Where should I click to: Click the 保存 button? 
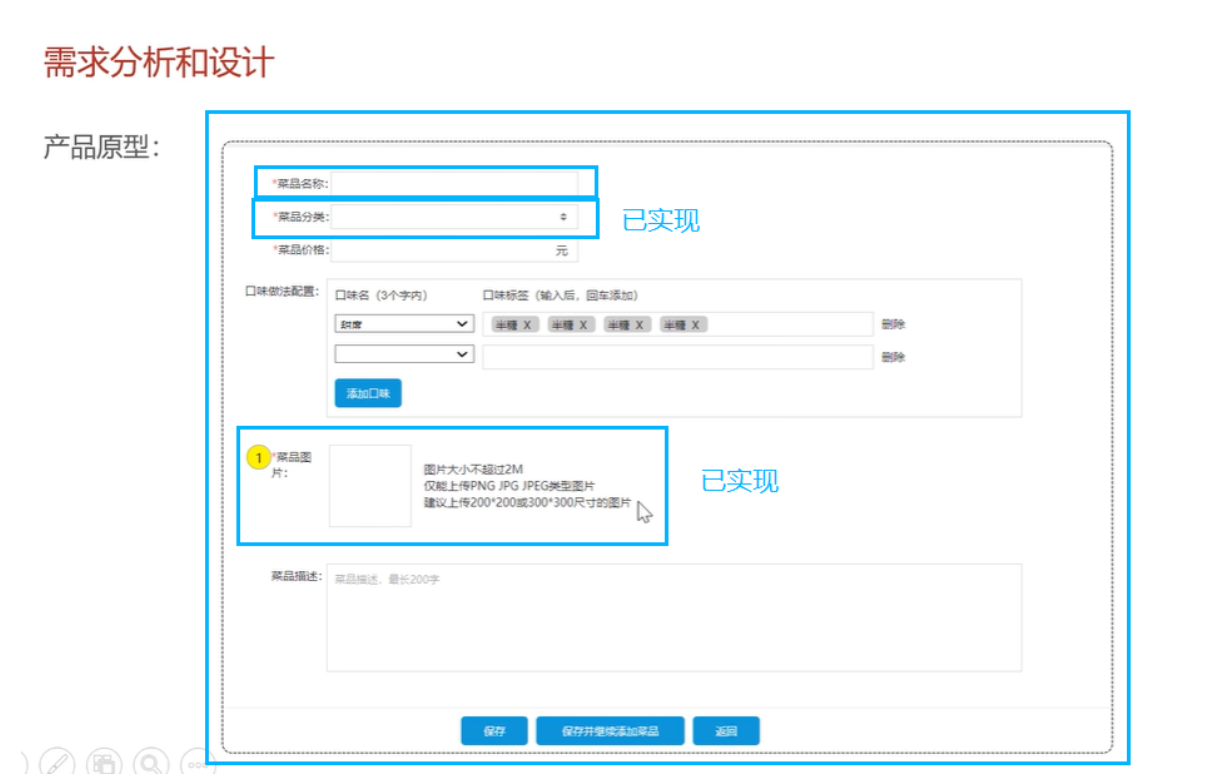[x=494, y=731]
